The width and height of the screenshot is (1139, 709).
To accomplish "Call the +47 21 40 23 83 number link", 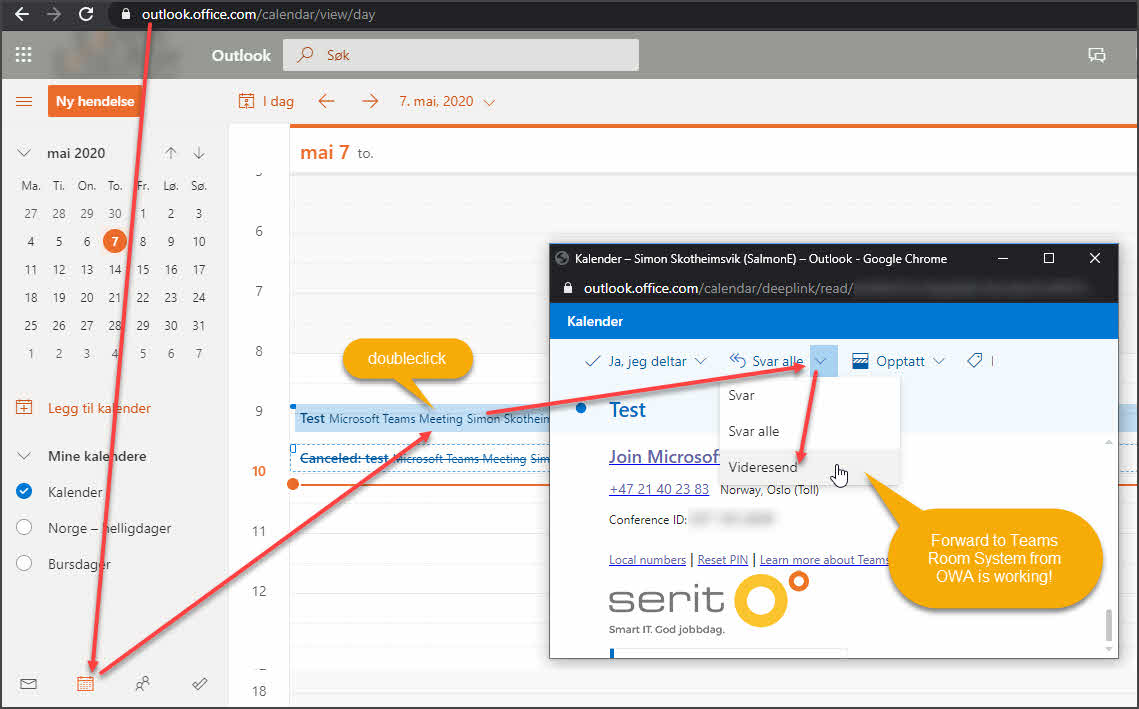I will [x=659, y=489].
